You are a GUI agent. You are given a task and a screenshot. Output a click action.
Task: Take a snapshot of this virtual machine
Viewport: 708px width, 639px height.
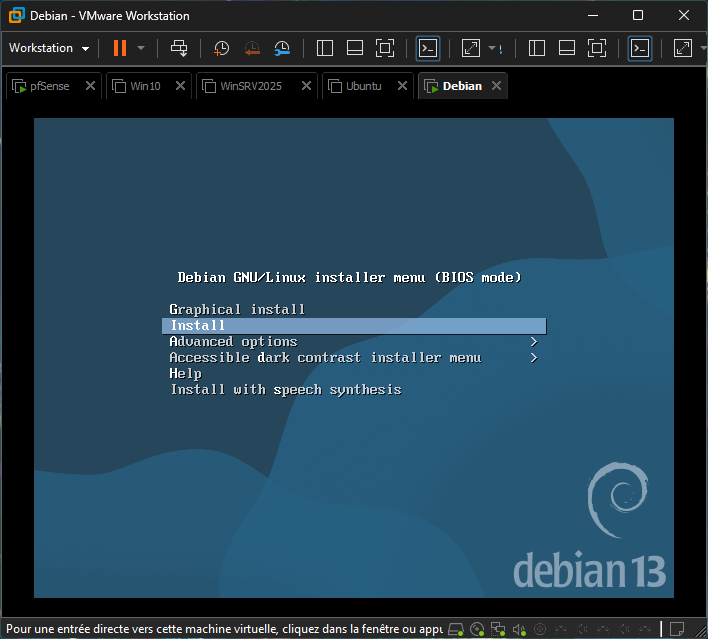pyautogui.click(x=221, y=48)
